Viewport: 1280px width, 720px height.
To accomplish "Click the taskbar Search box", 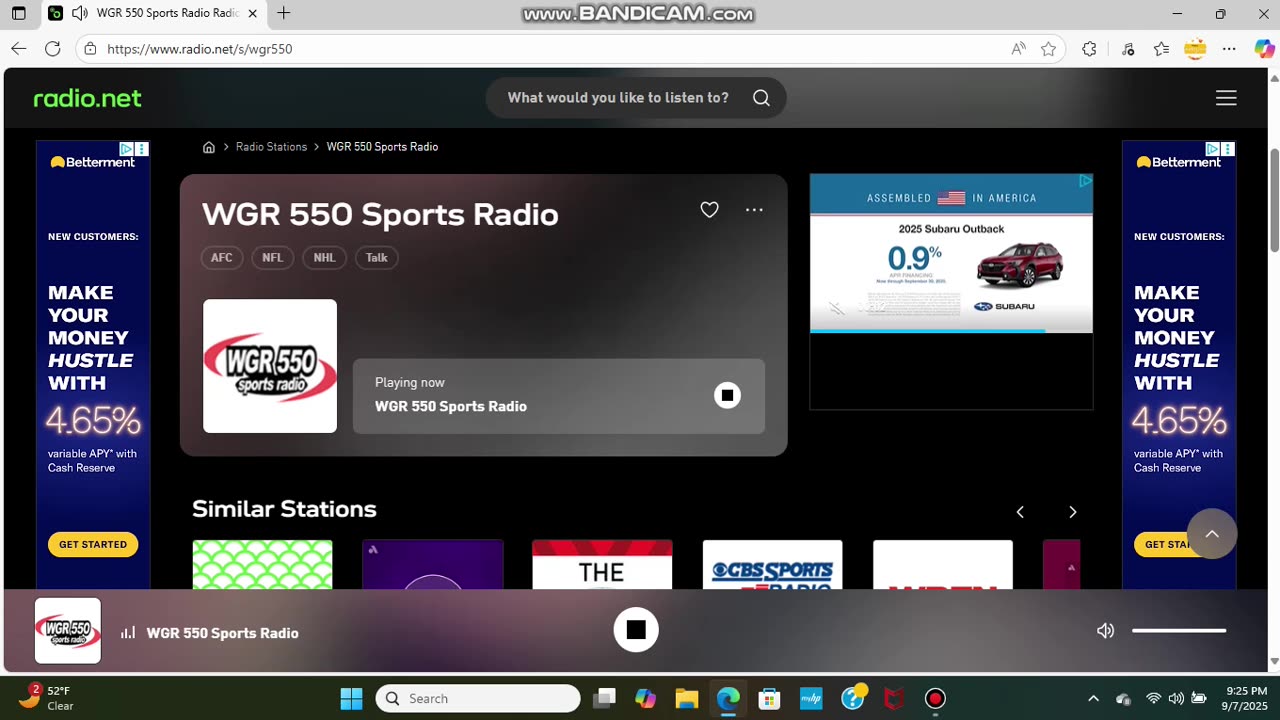I will pos(478,698).
